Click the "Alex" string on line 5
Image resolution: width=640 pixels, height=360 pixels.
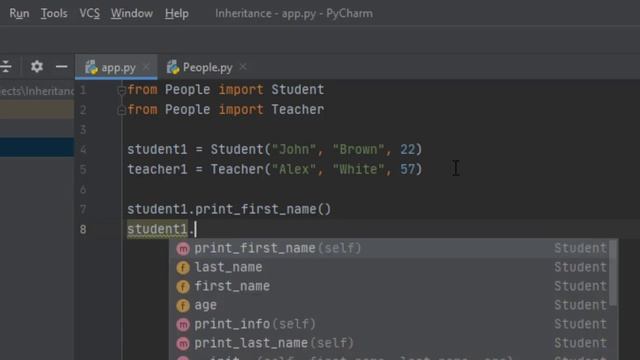[294, 169]
